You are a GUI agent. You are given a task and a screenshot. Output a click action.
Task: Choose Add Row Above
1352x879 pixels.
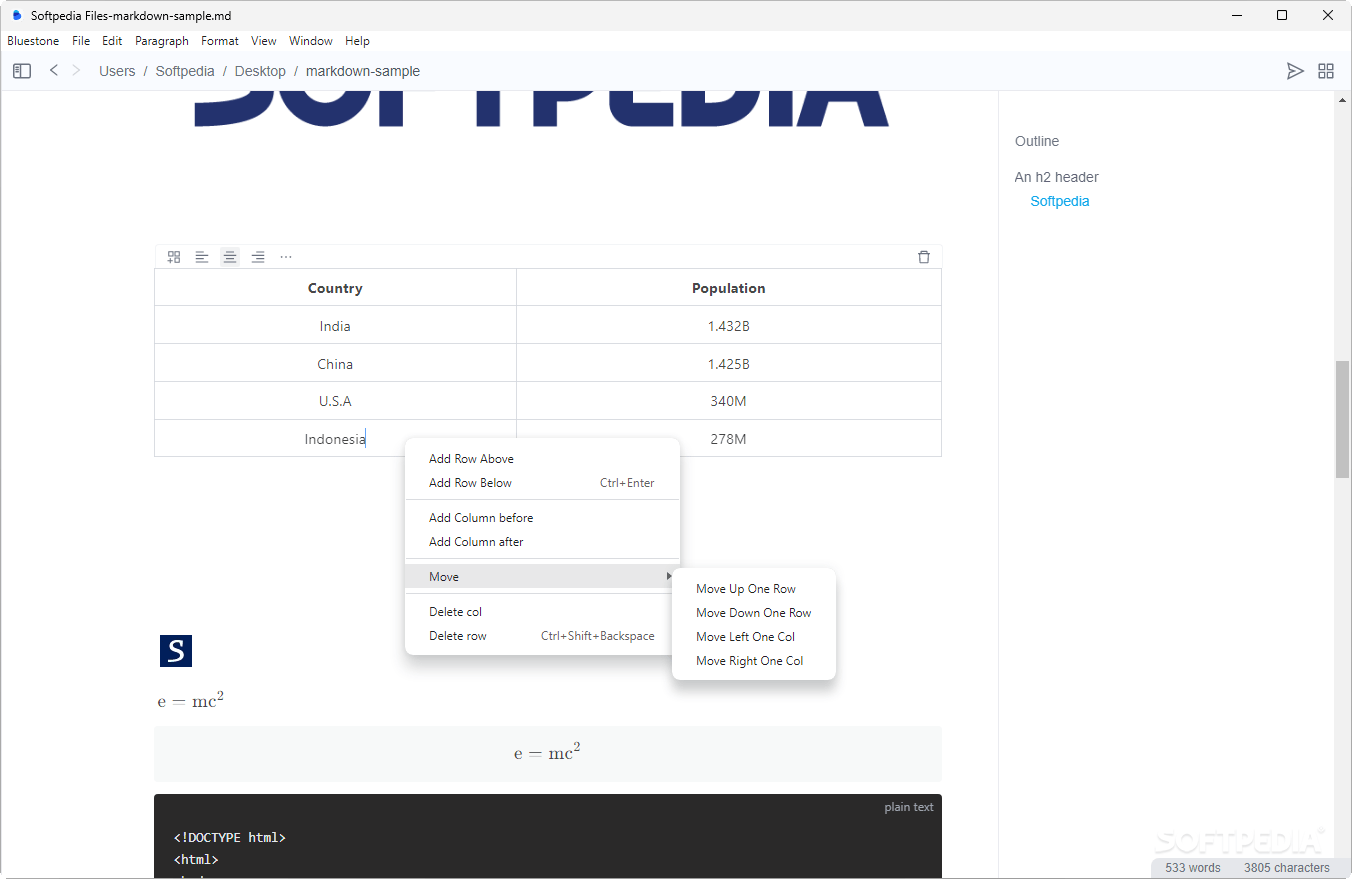(x=542, y=459)
